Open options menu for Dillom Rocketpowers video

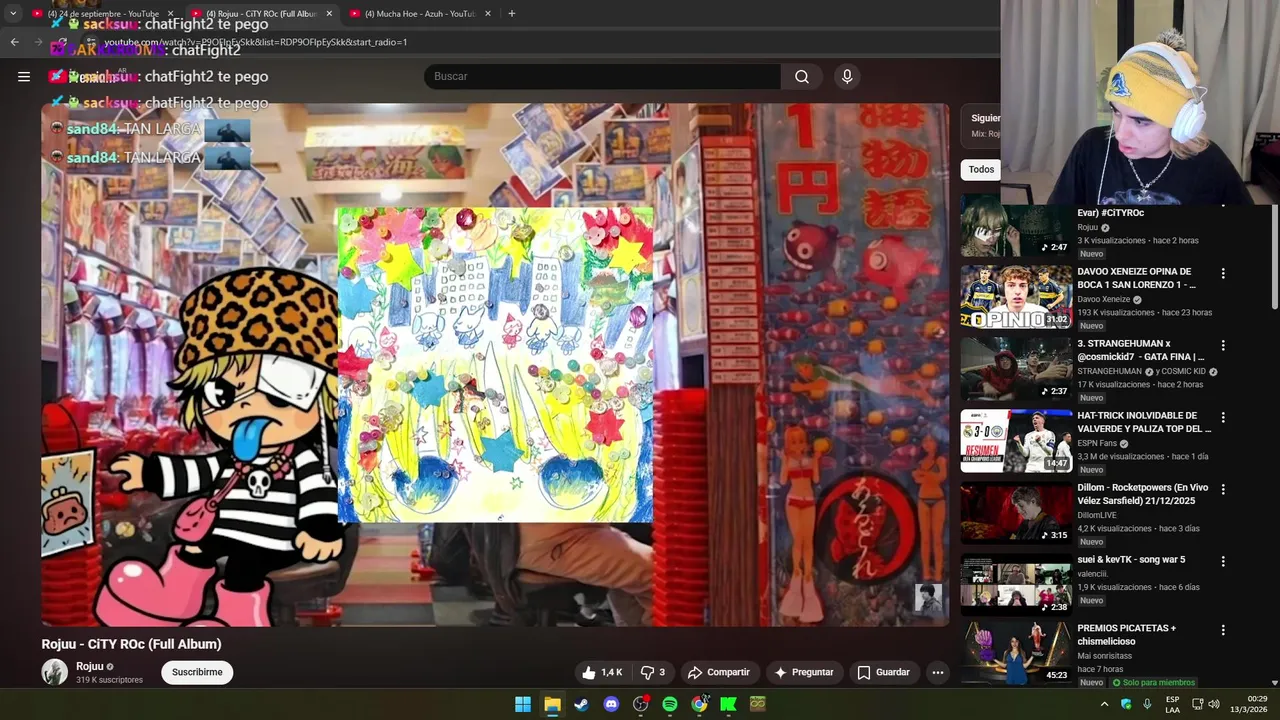tap(1222, 489)
